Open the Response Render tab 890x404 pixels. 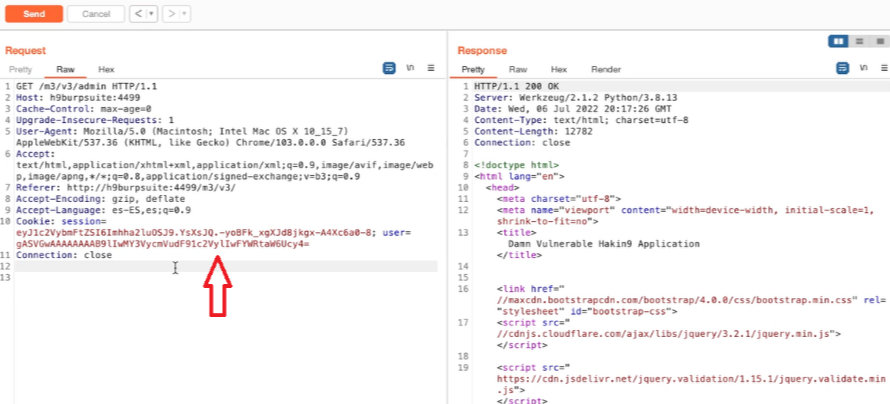pos(606,69)
